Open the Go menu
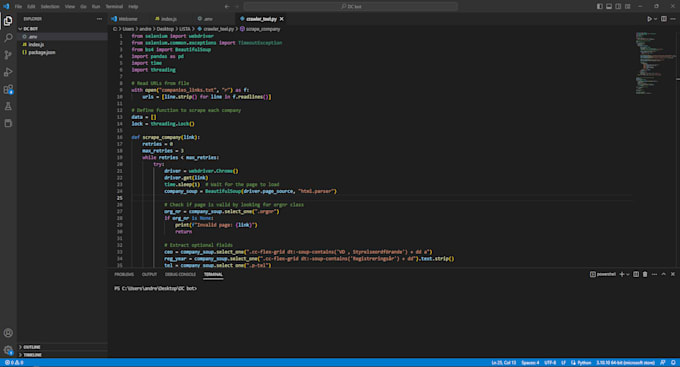The image size is (680, 367). pyautogui.click(x=83, y=7)
